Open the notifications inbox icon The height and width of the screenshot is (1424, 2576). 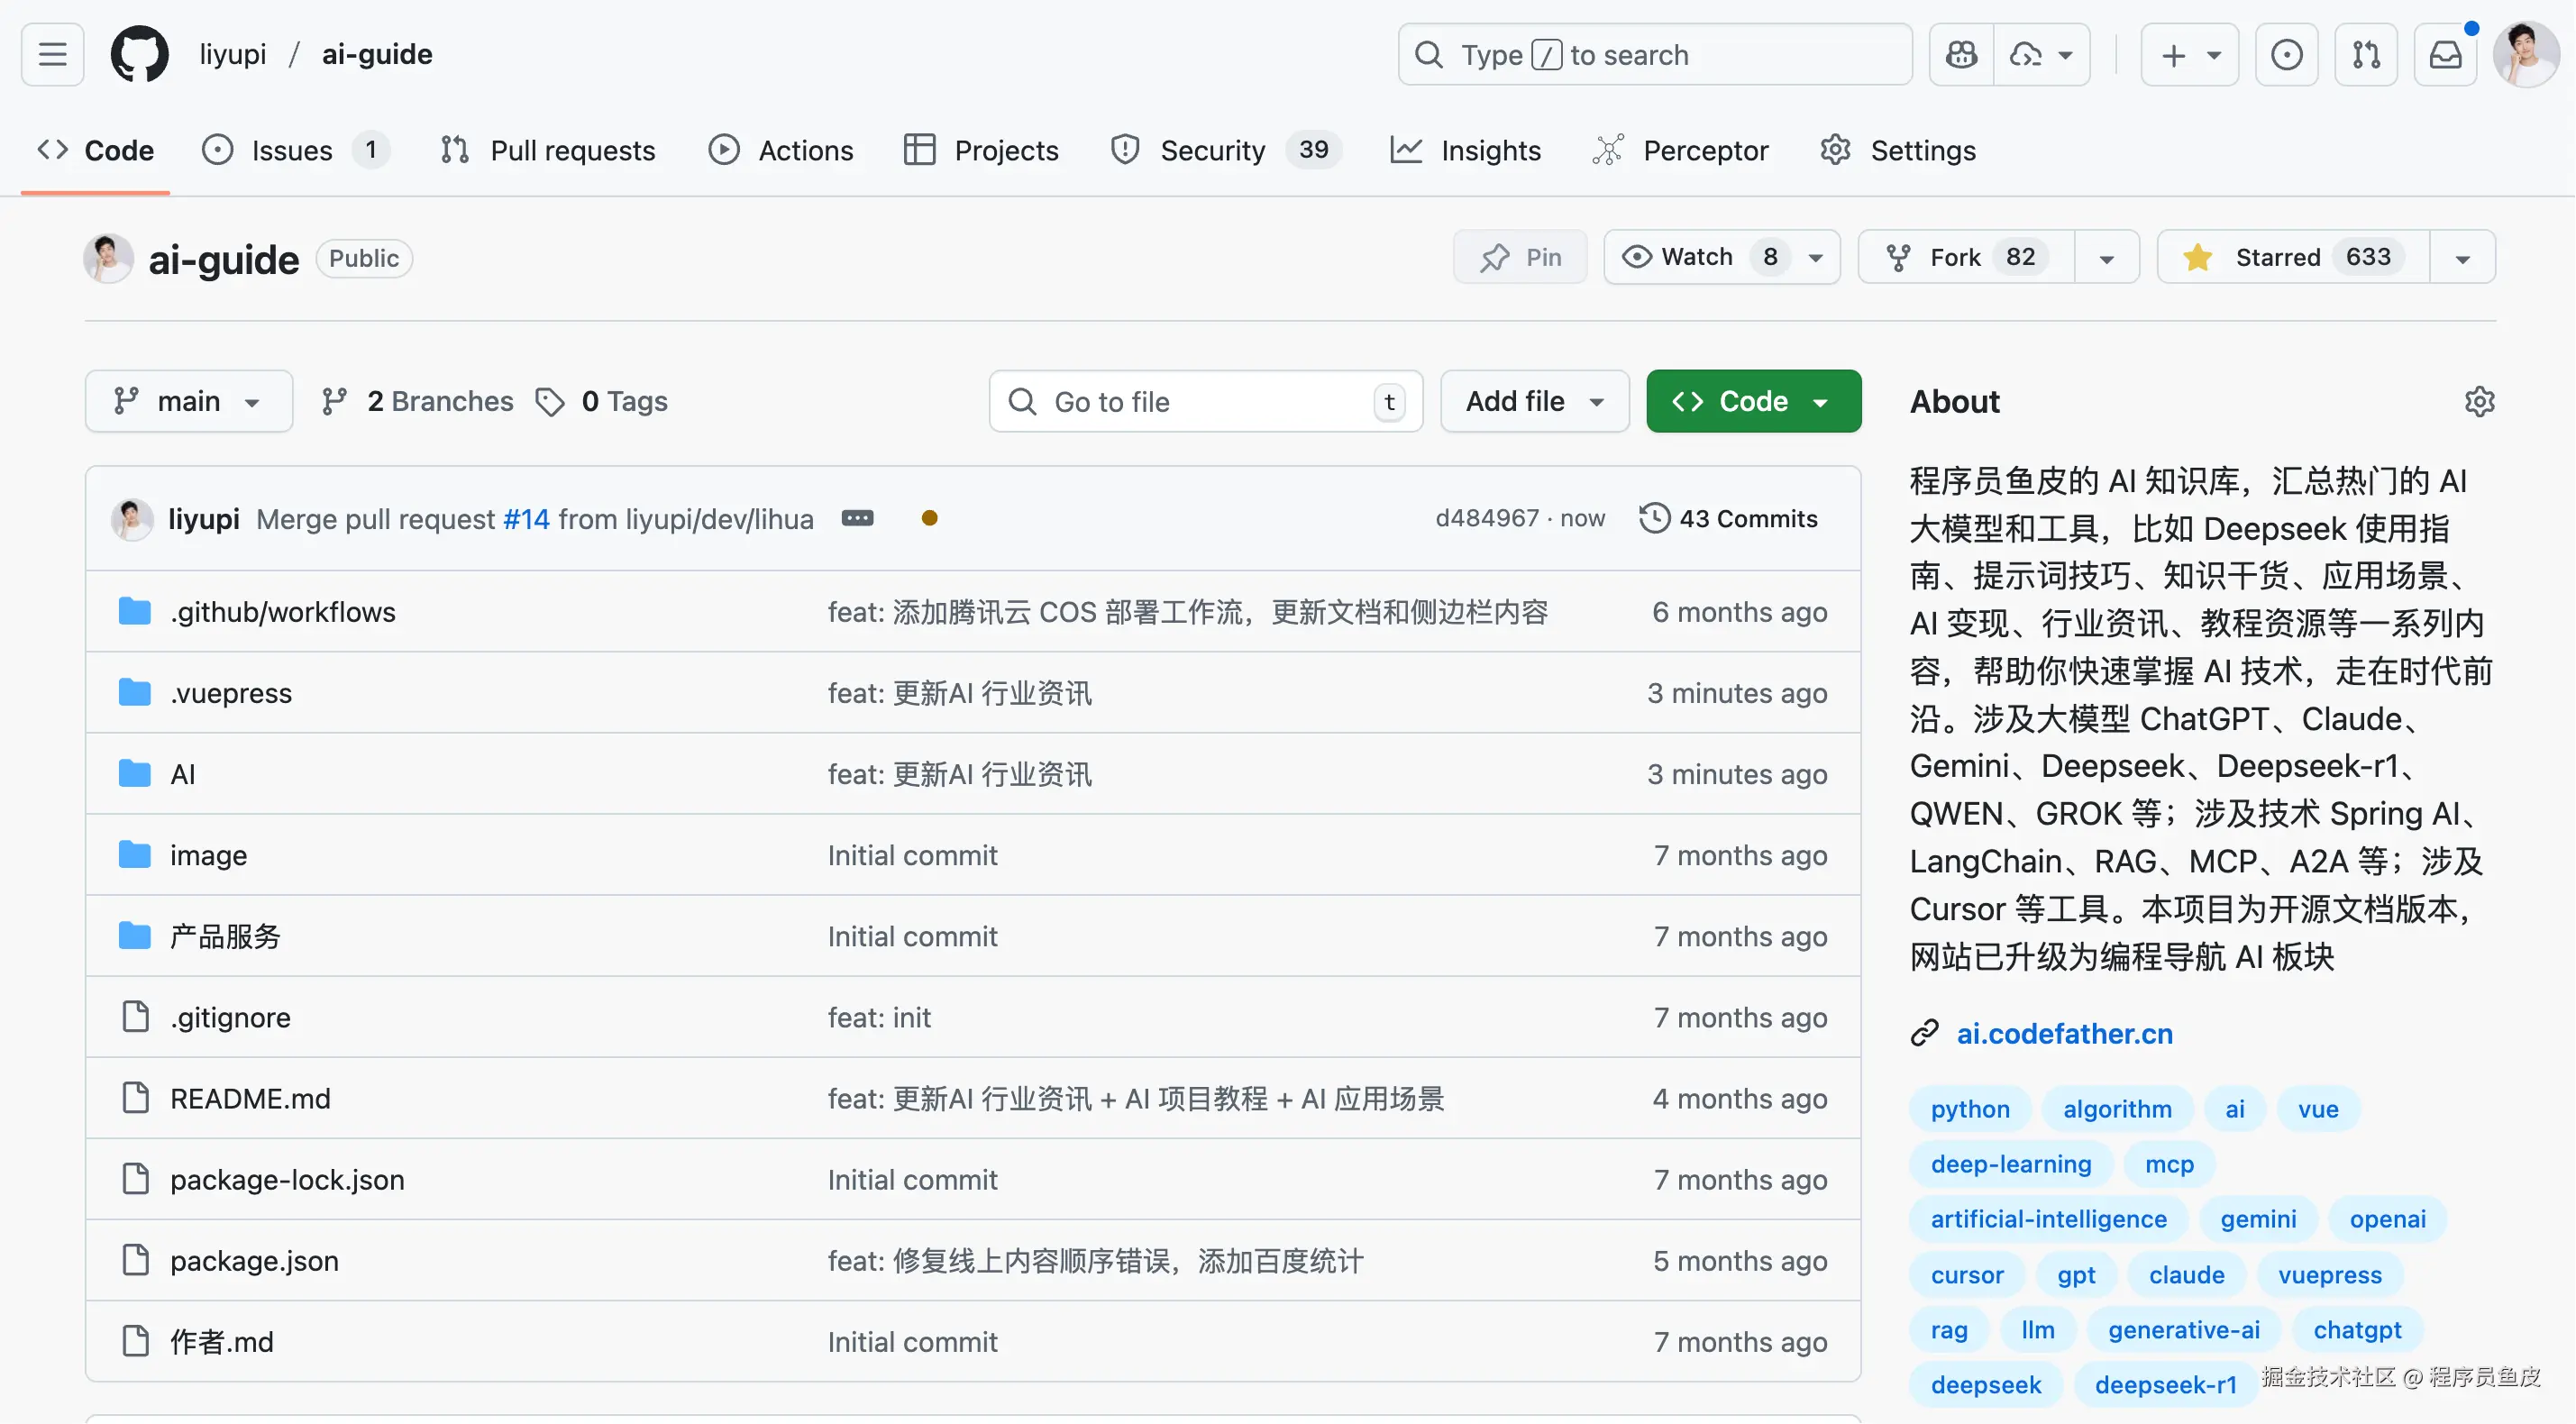point(2445,54)
